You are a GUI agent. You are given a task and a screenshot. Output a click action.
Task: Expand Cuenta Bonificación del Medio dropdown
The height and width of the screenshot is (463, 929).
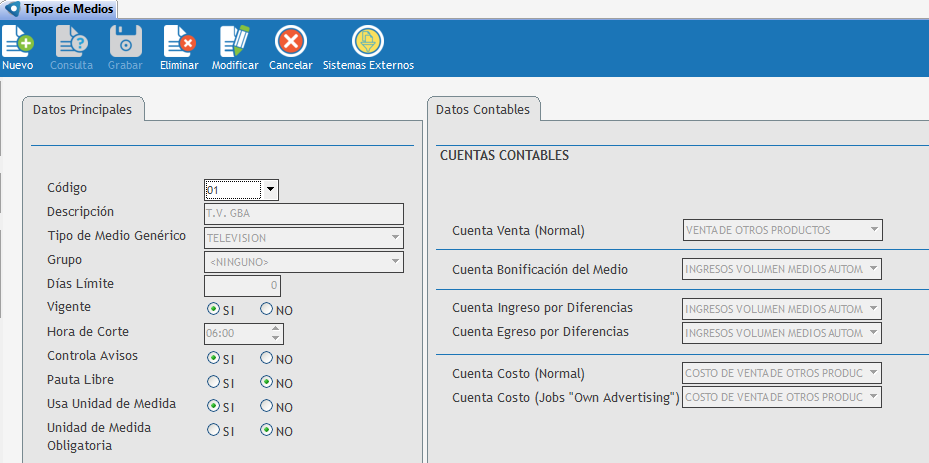875,269
